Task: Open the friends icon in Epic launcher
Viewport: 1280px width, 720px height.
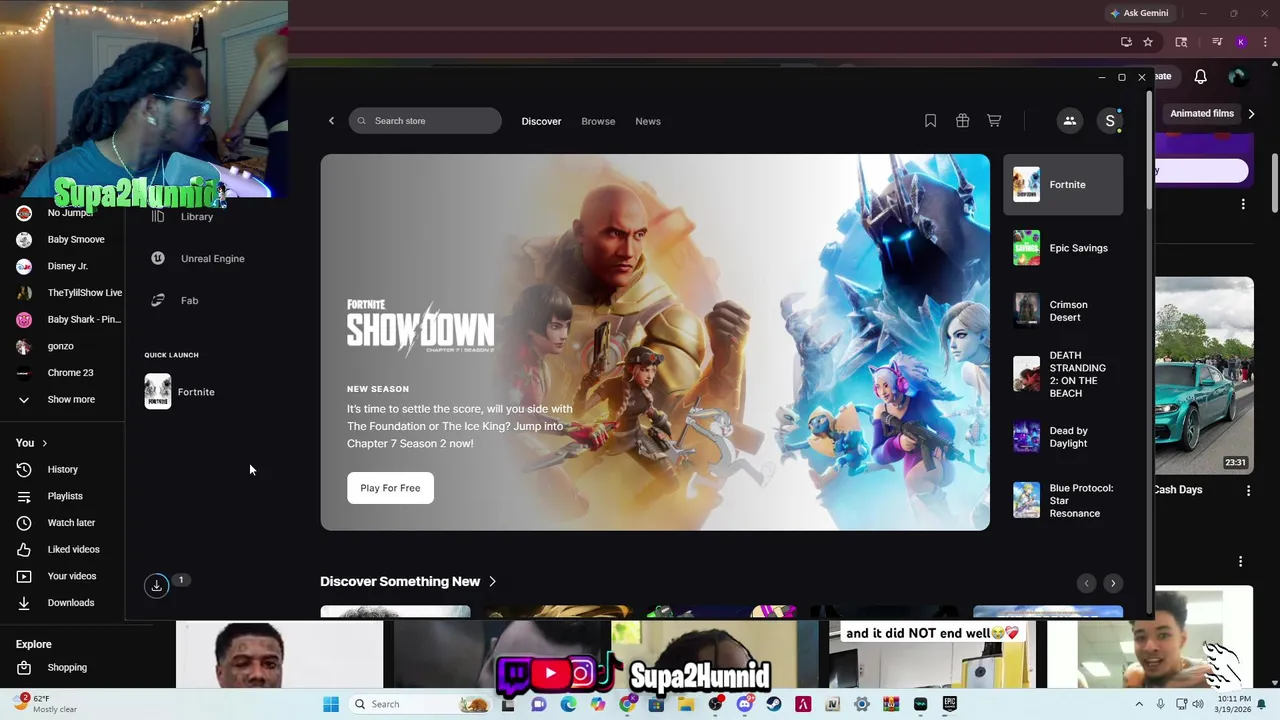Action: (x=1069, y=121)
